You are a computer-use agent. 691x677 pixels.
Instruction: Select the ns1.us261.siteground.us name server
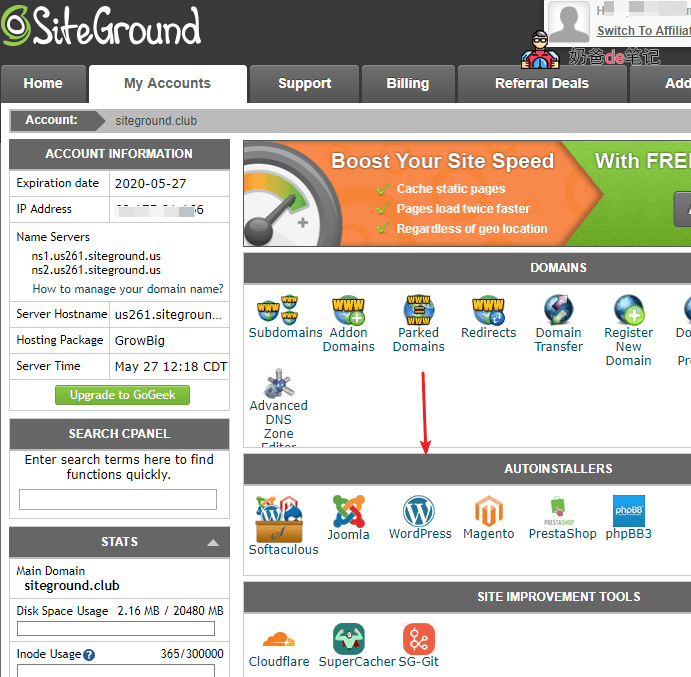click(96, 256)
